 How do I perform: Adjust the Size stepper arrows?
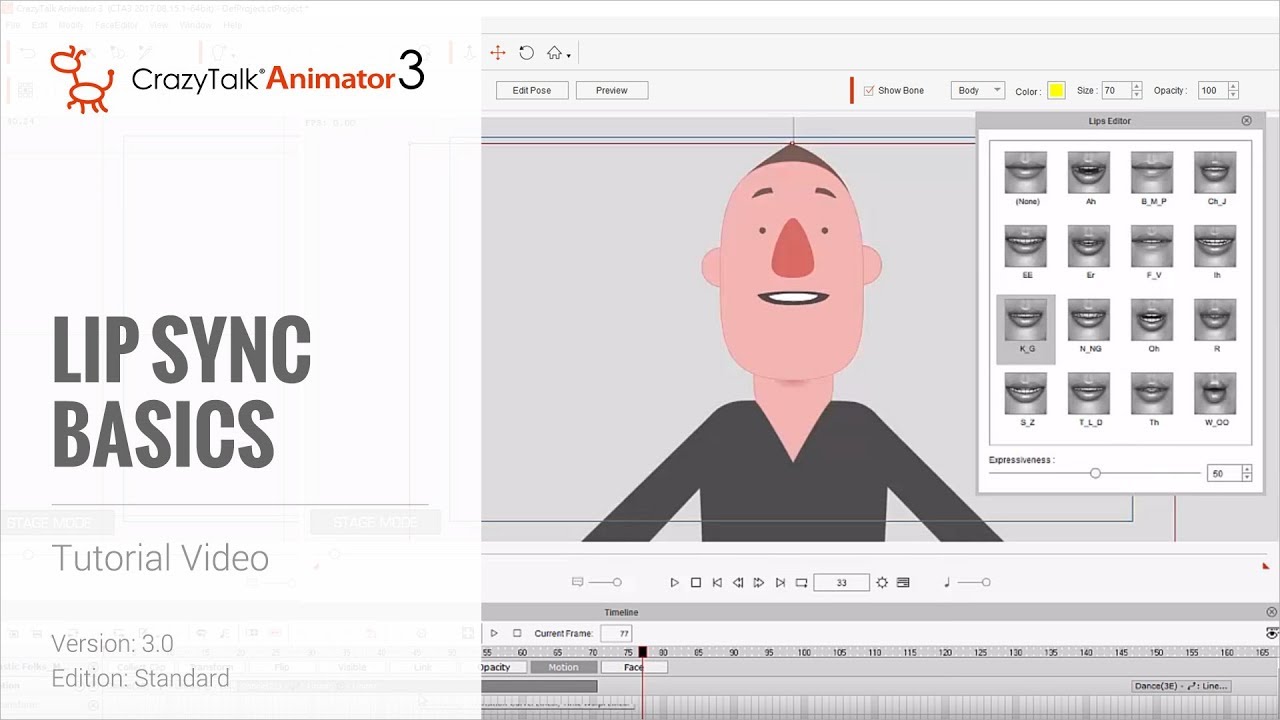click(1137, 90)
